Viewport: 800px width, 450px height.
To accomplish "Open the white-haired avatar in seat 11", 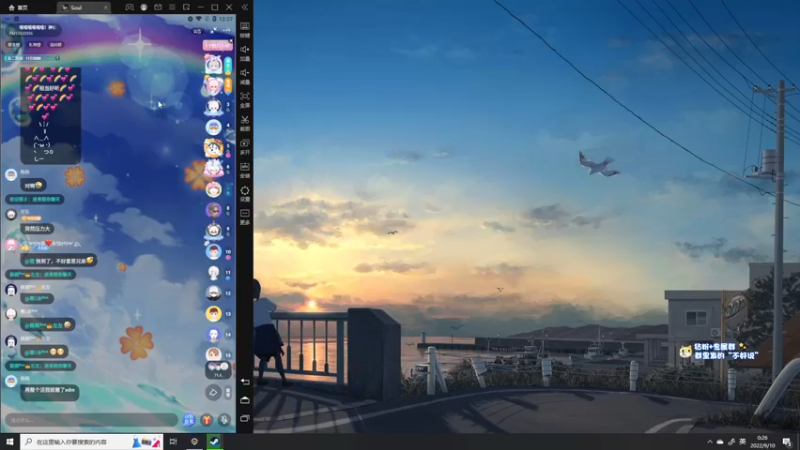I will pyautogui.click(x=213, y=272).
